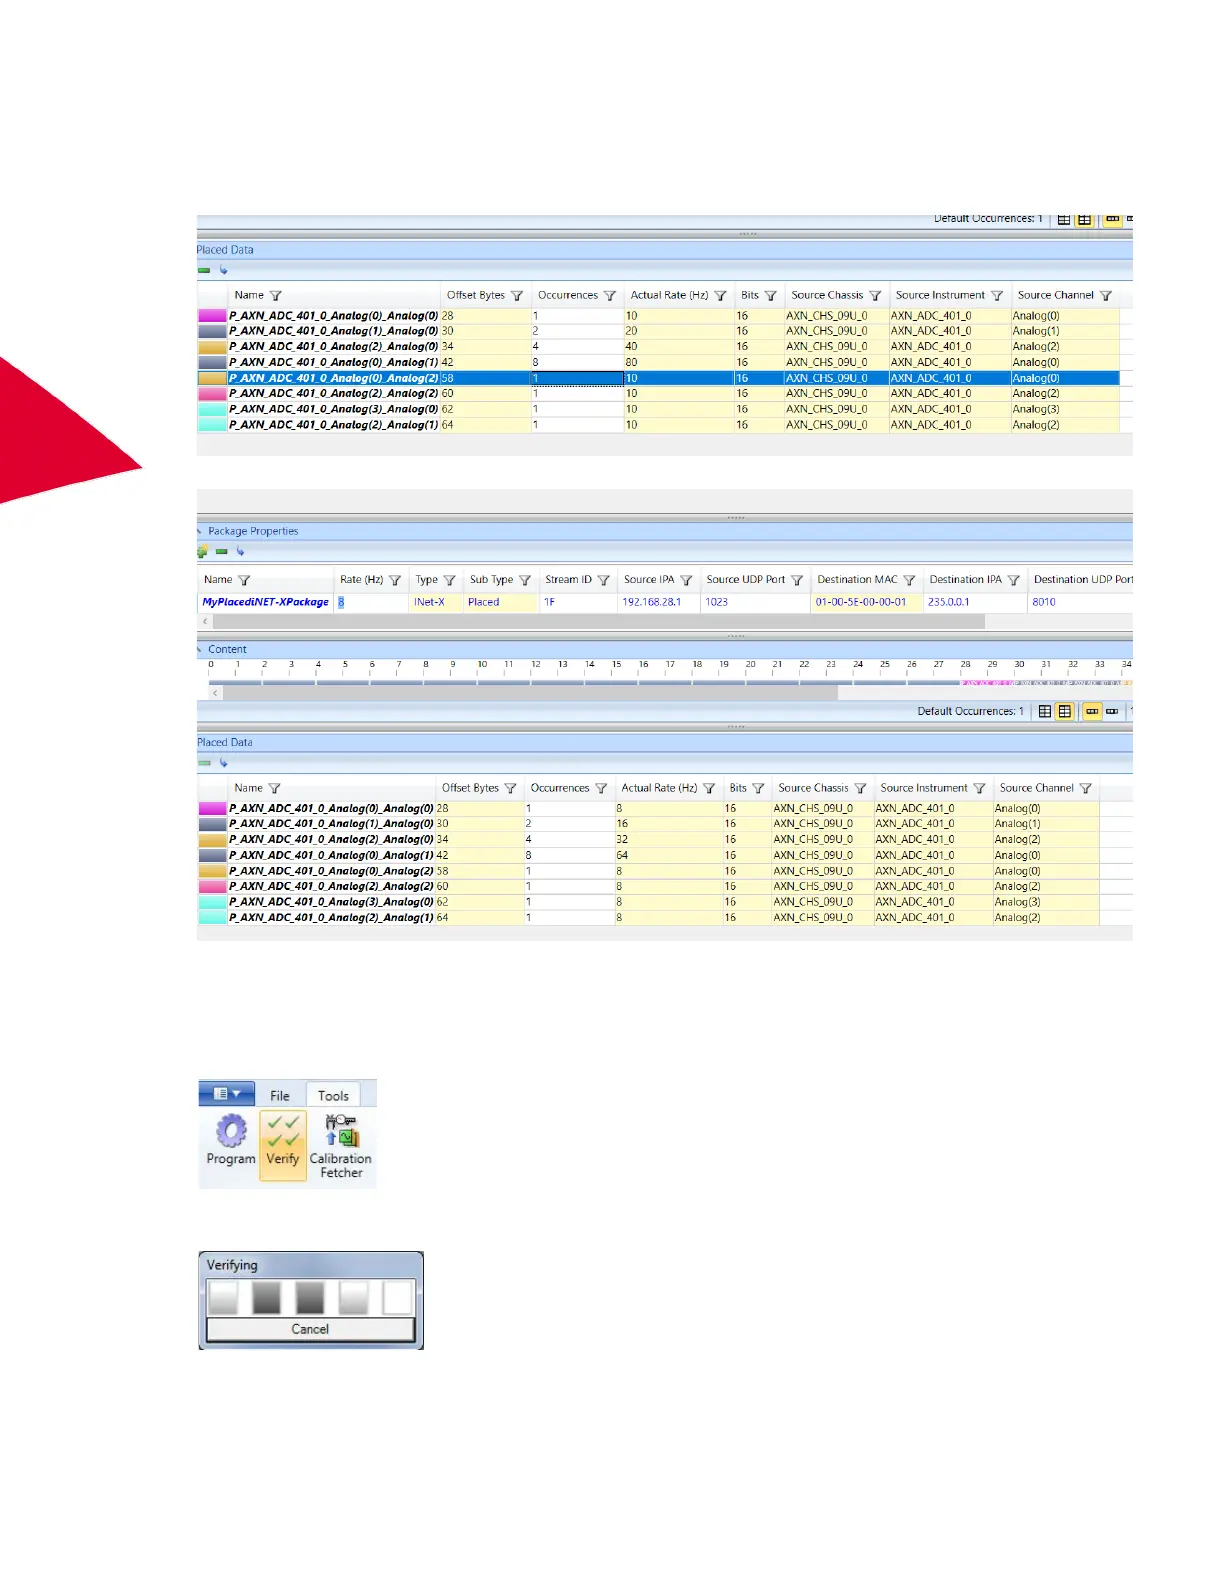
Task: Open Source UDP Port column filter
Action: (797, 581)
